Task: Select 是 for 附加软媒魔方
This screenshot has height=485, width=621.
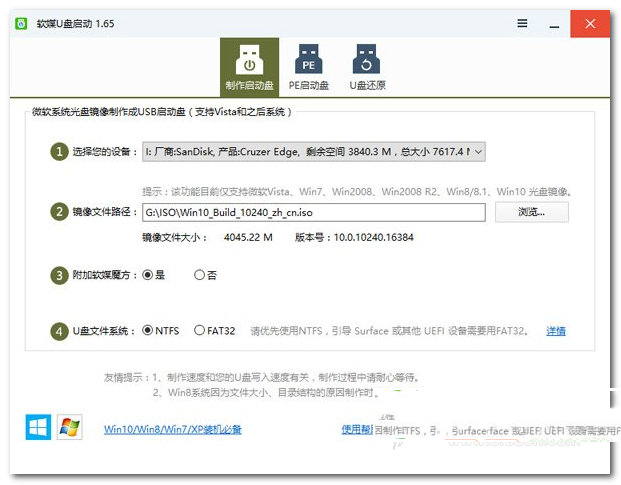Action: [x=148, y=274]
